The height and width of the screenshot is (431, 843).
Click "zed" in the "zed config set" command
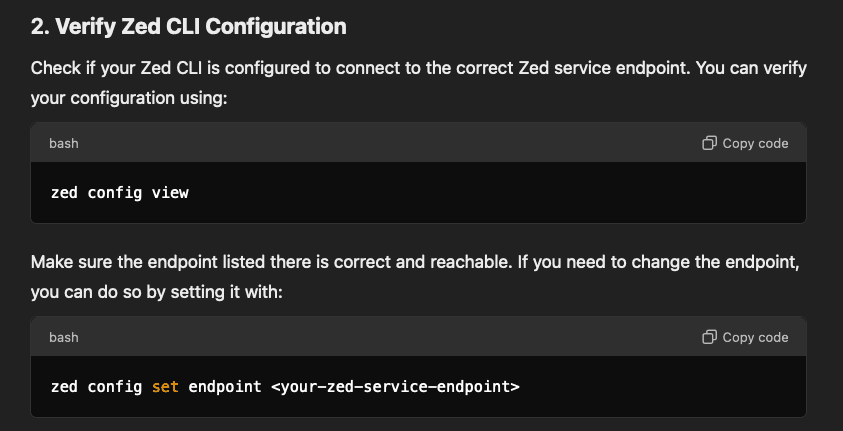pos(64,385)
